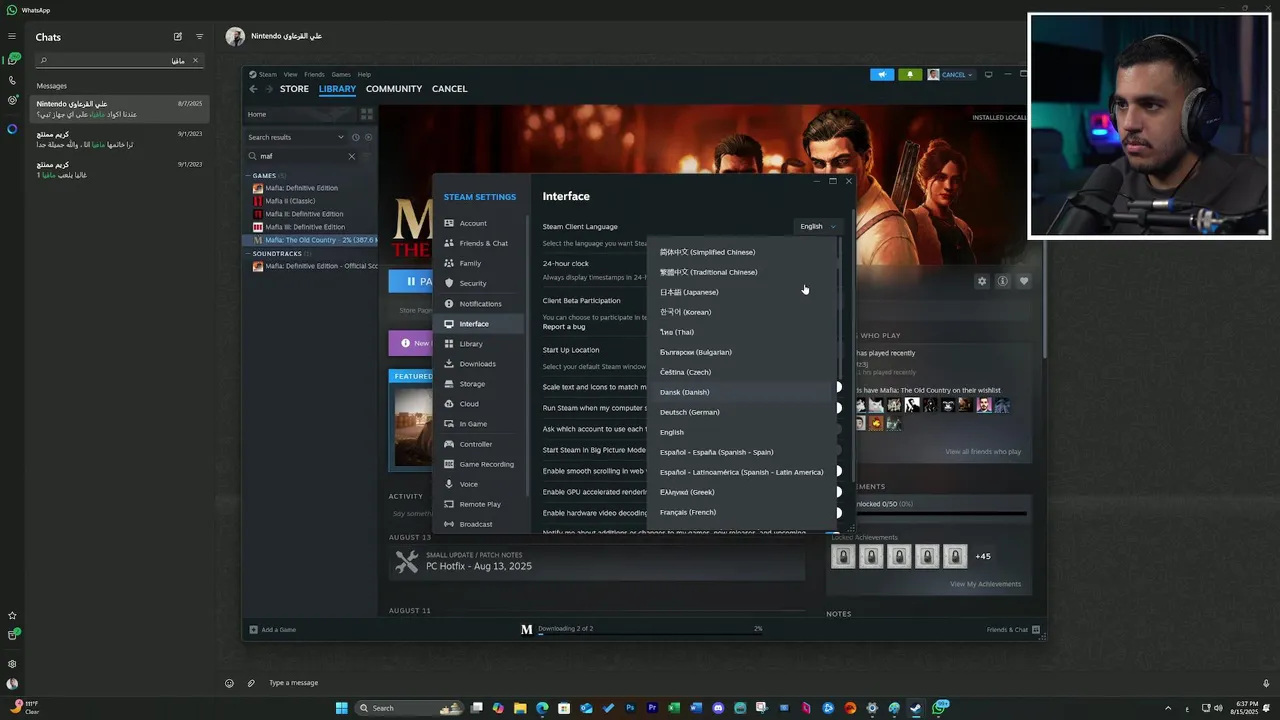Select Mafia: Definitive Edition in library list
Screen dimensions: 1280x720
pyautogui.click(x=301, y=188)
